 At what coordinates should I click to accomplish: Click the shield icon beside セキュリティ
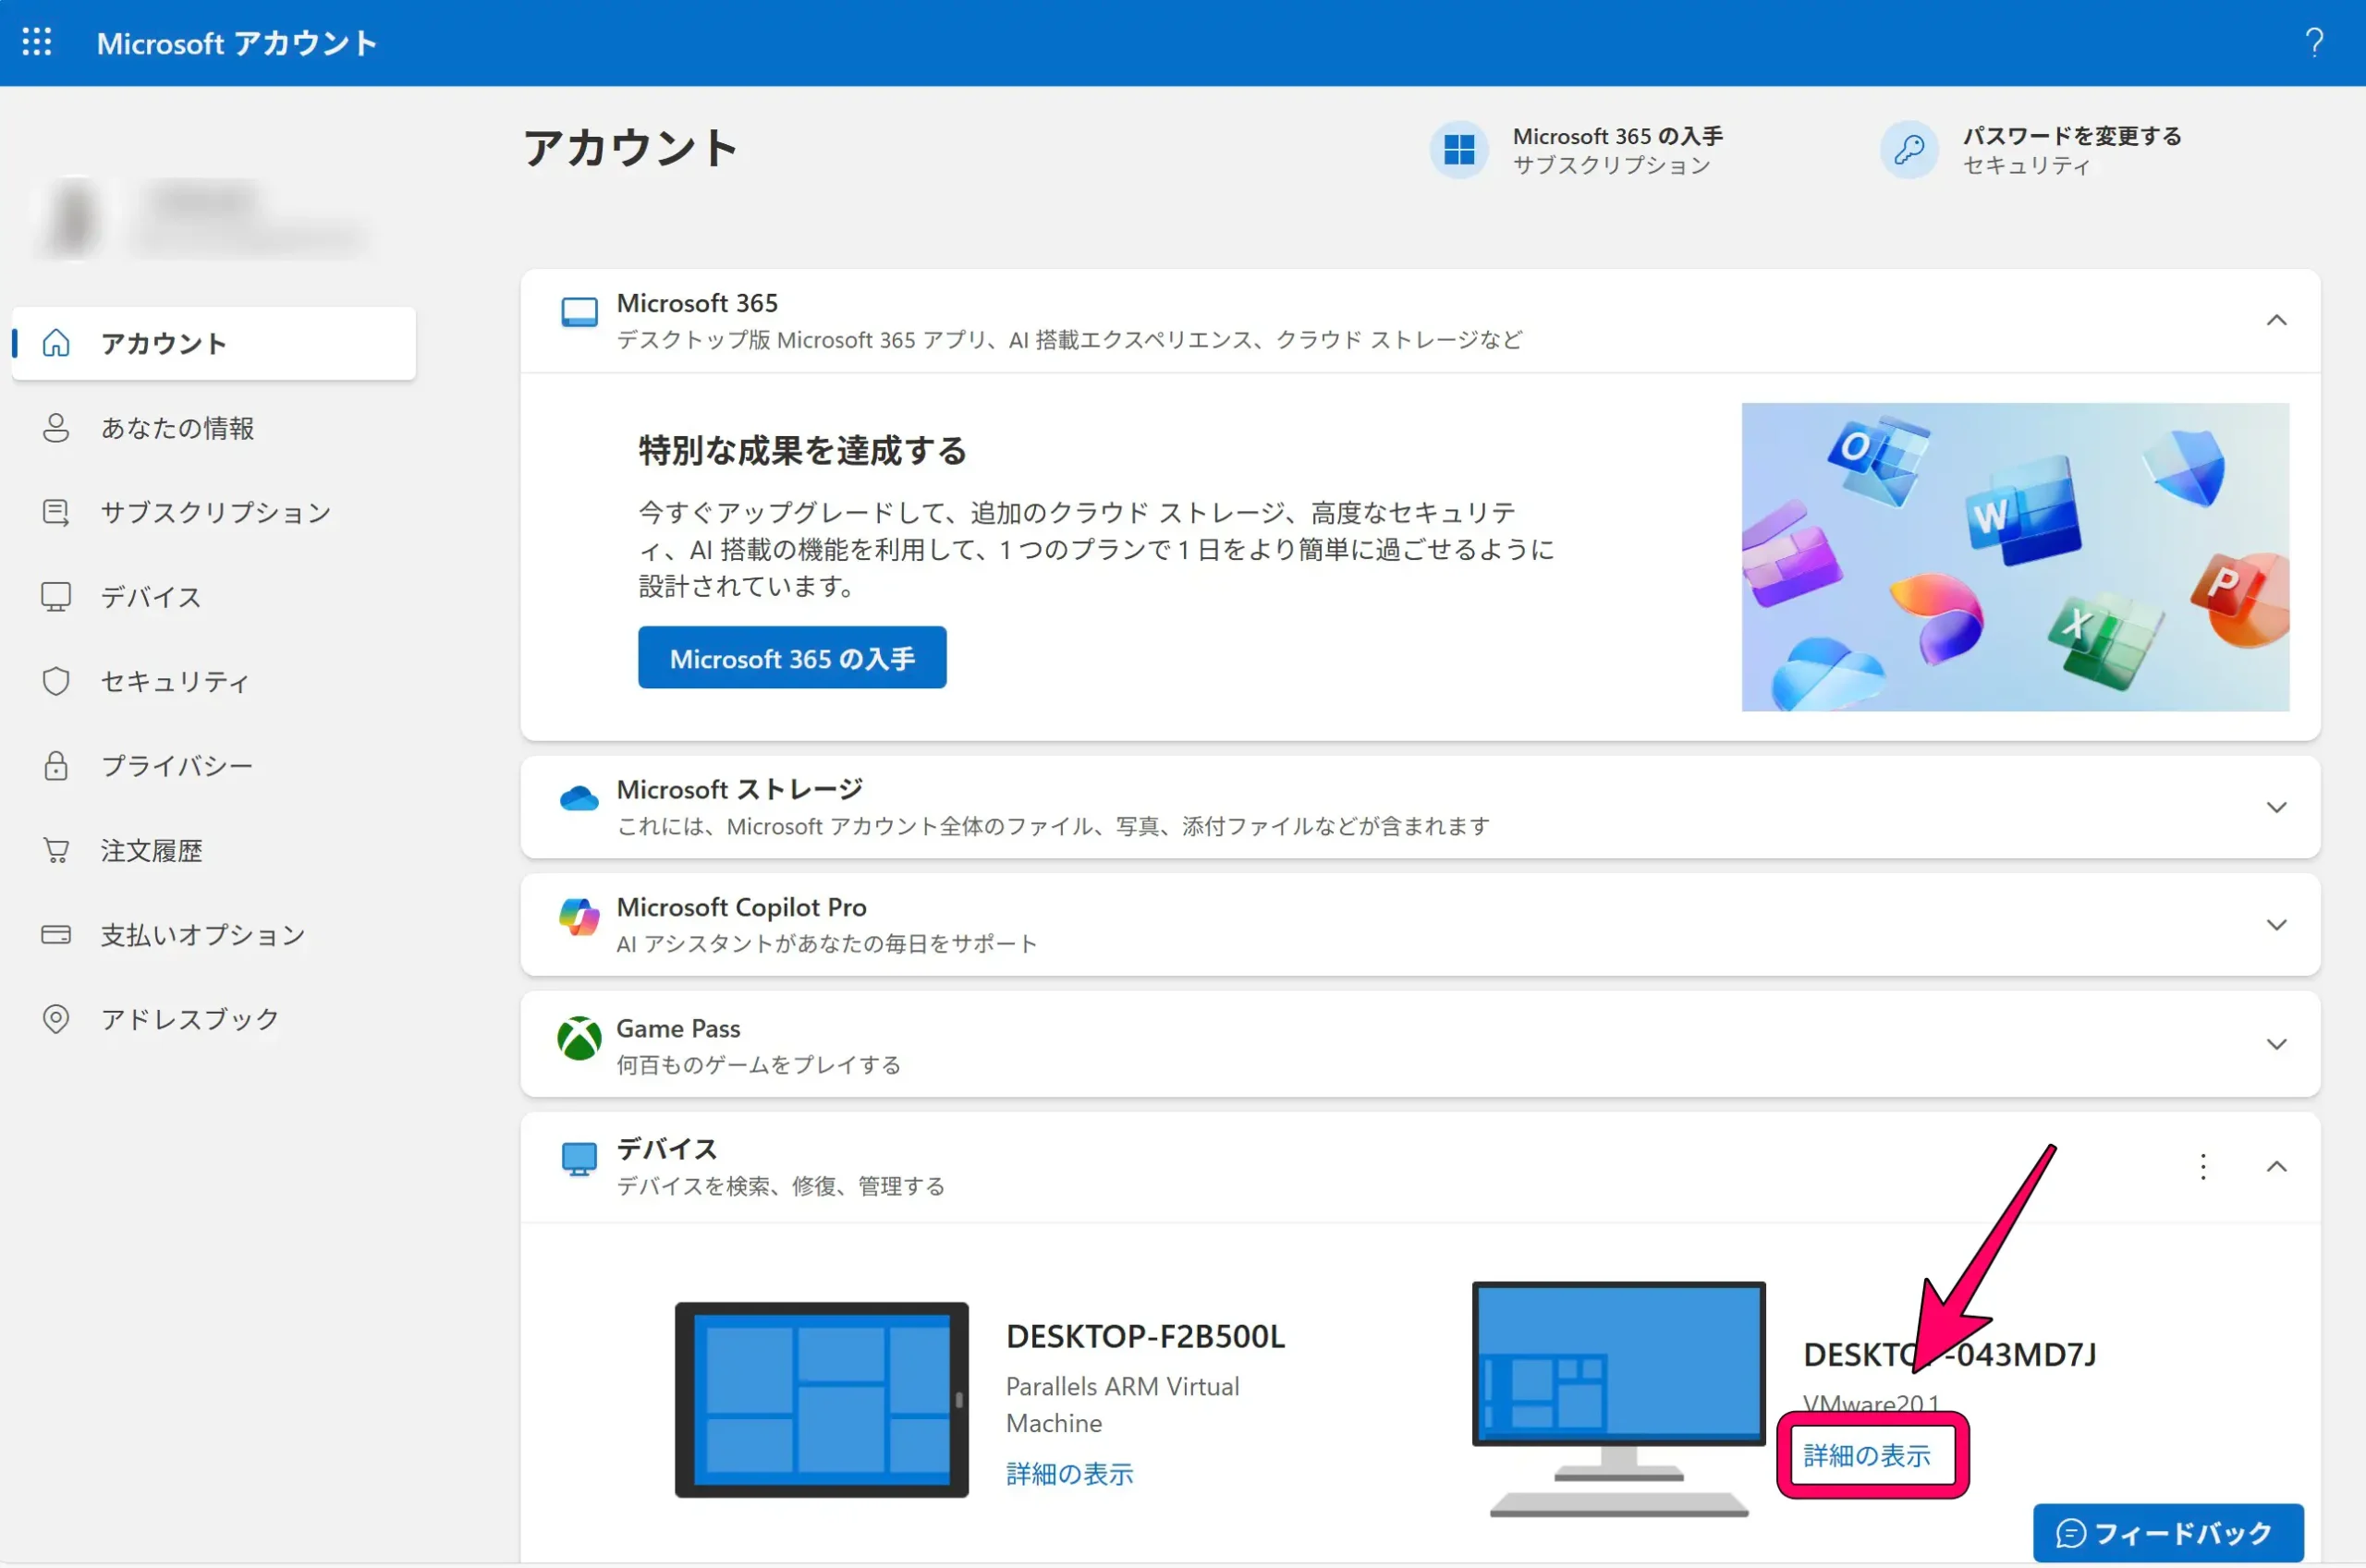(56, 681)
